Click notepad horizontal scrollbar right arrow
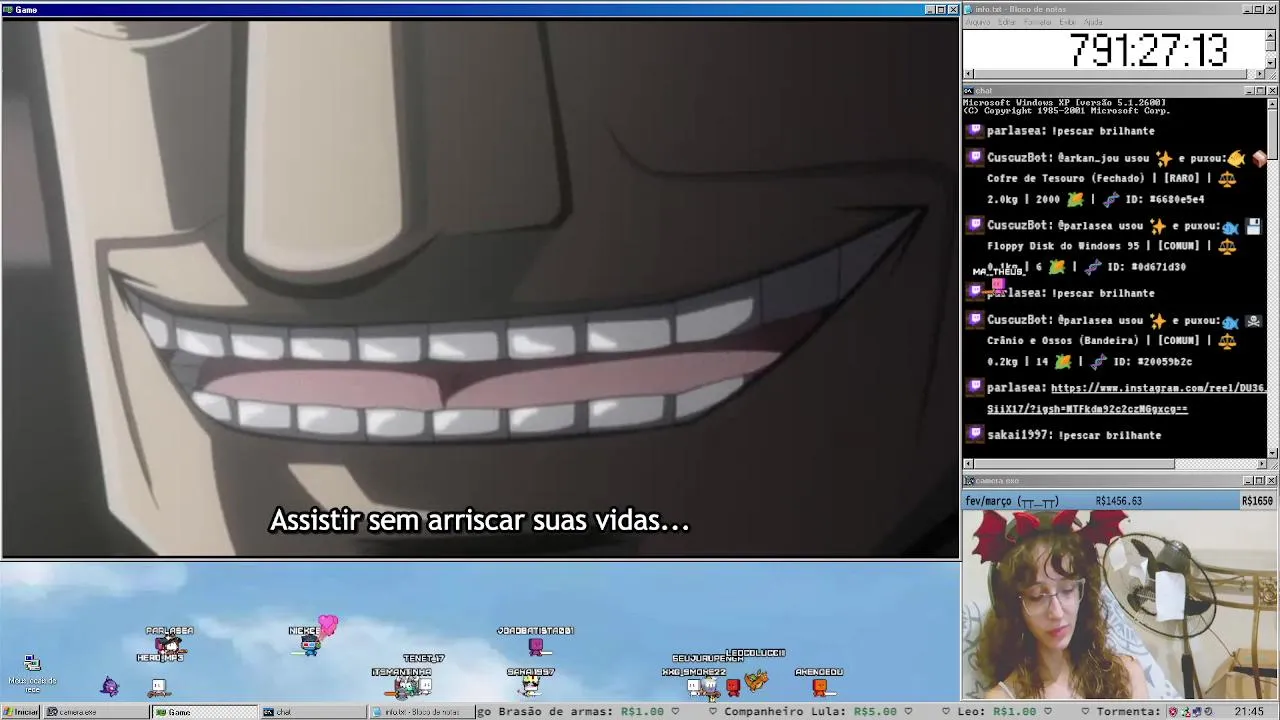1280x720 pixels. point(1260,74)
